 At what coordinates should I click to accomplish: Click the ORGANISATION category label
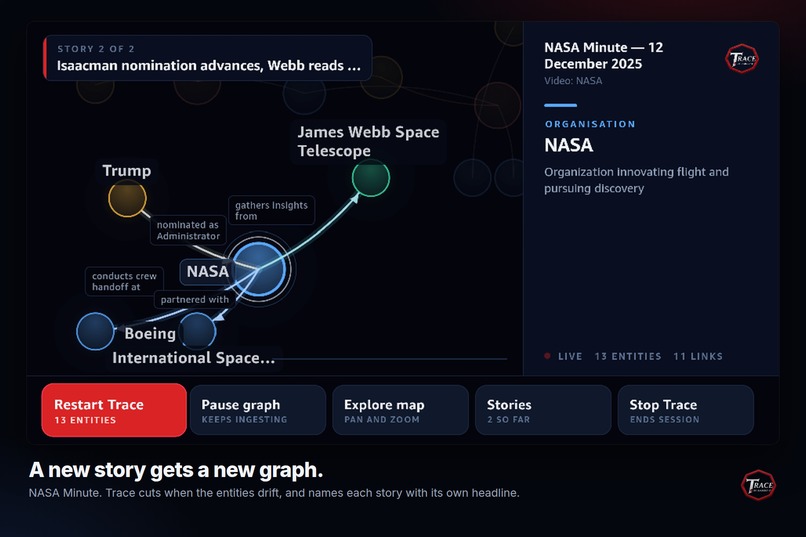point(590,124)
